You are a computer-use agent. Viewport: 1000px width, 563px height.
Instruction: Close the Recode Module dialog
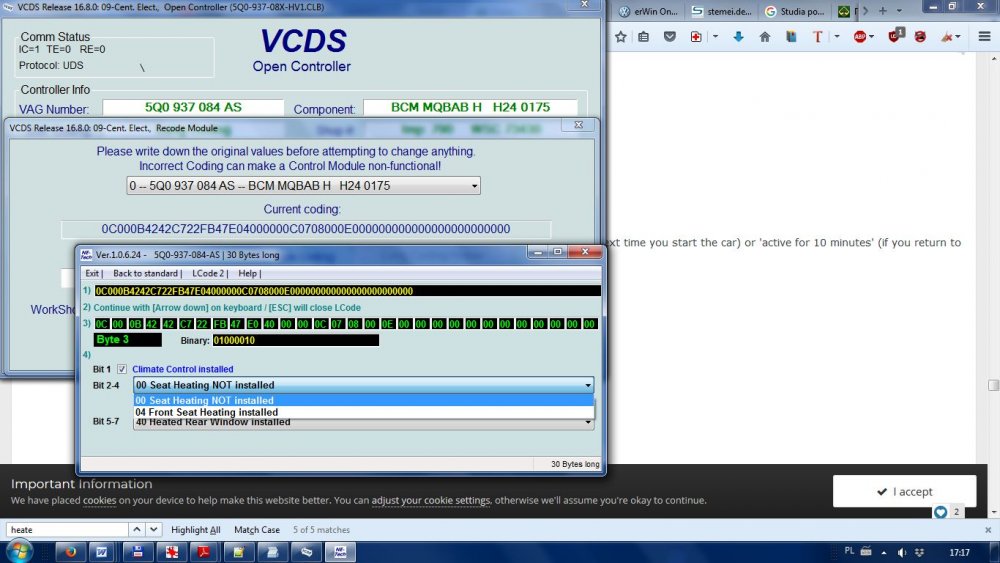point(578,125)
